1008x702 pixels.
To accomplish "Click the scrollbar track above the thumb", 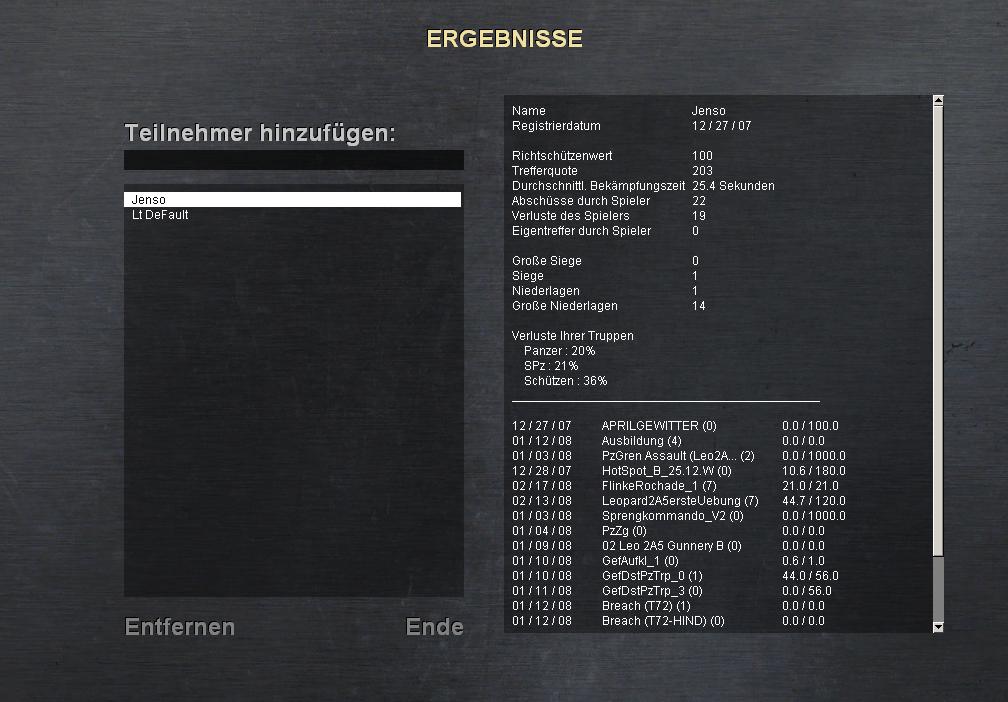I will point(938,330).
